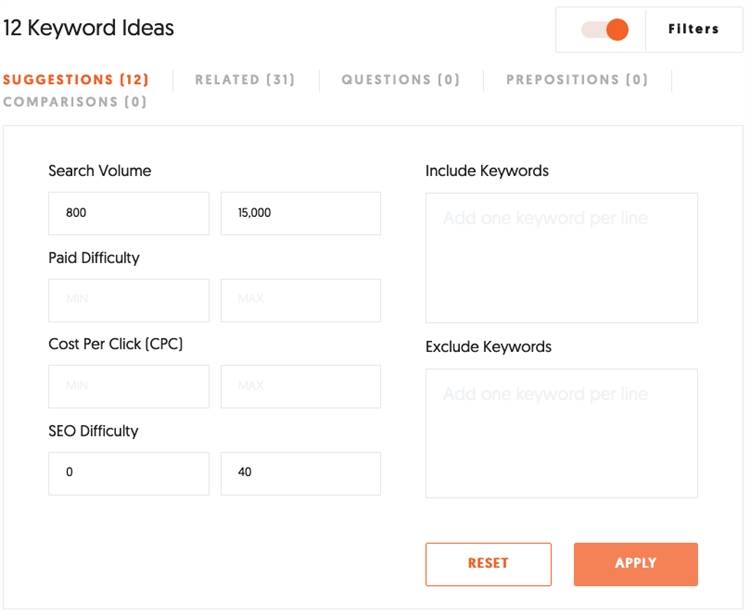Viewport: 750px width, 614px height.
Task: Show the Comparisons (0) tab
Action: (x=75, y=102)
